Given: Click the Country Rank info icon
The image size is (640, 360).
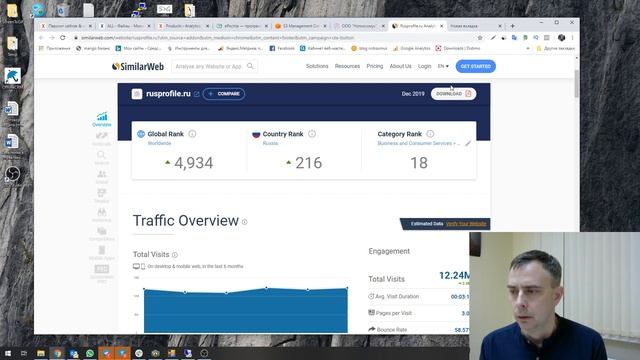Looking at the screenshot, I should pos(312,134).
